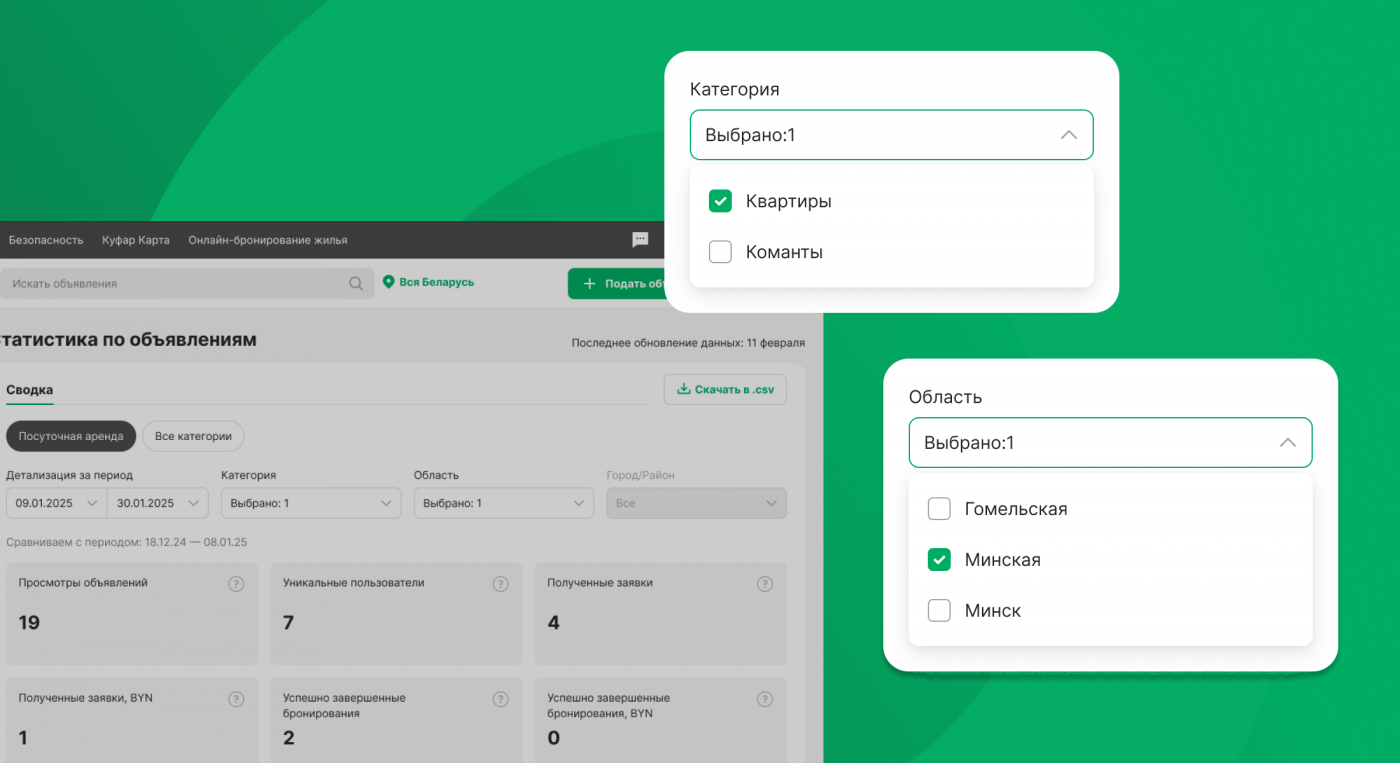Viewport: 1400px width, 763px height.
Task: Open the start date 09.01.2025 dropdown
Action: click(x=56, y=503)
